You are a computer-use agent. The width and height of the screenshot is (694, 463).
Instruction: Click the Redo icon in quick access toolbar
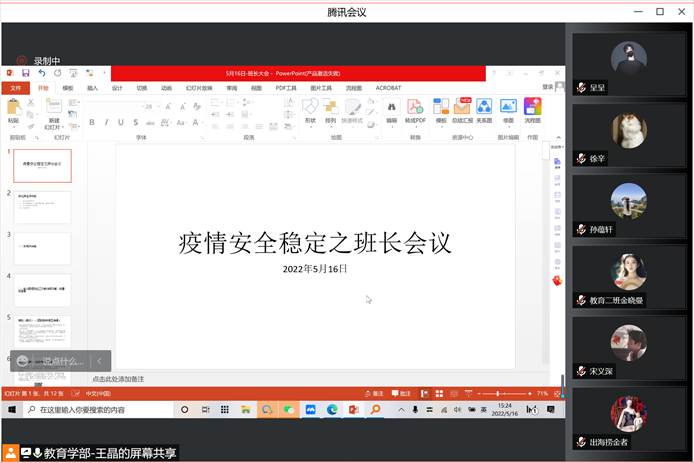click(x=58, y=73)
